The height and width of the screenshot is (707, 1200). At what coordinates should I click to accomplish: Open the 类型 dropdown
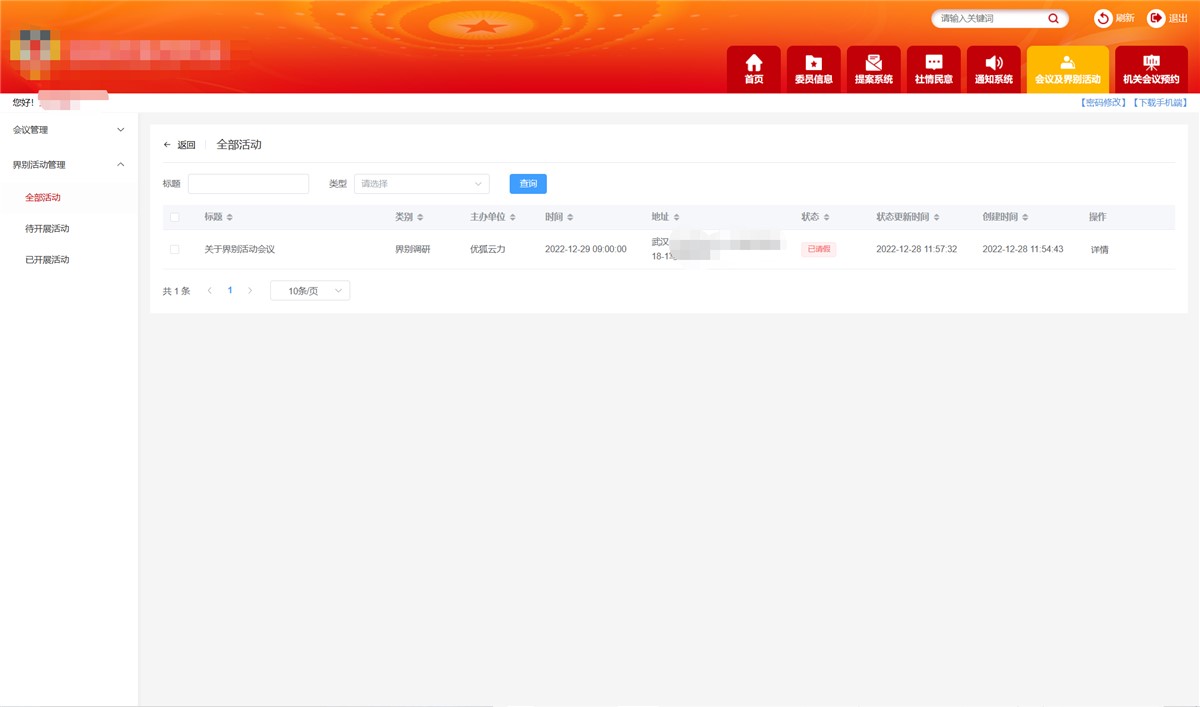(421, 183)
